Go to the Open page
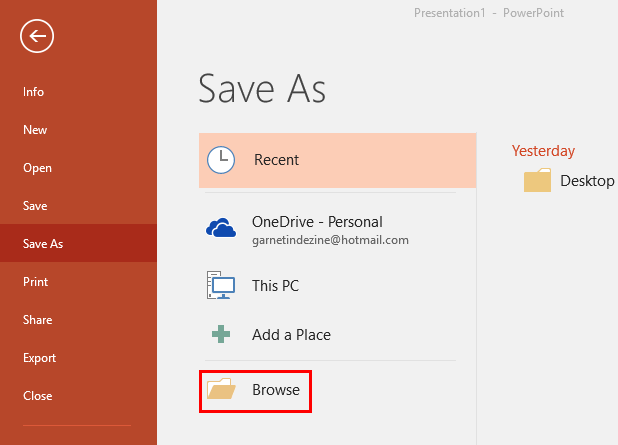618x445 pixels. click(x=37, y=168)
